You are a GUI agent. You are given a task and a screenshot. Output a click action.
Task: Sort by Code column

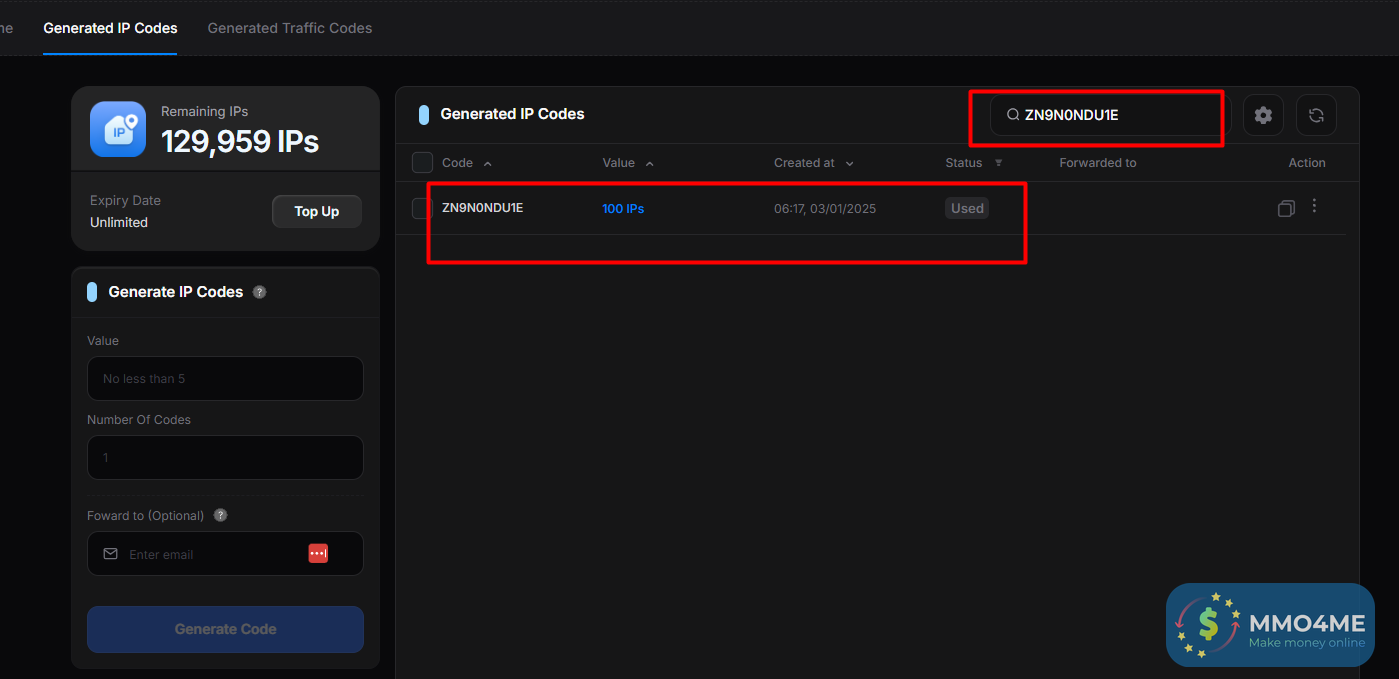pos(466,163)
